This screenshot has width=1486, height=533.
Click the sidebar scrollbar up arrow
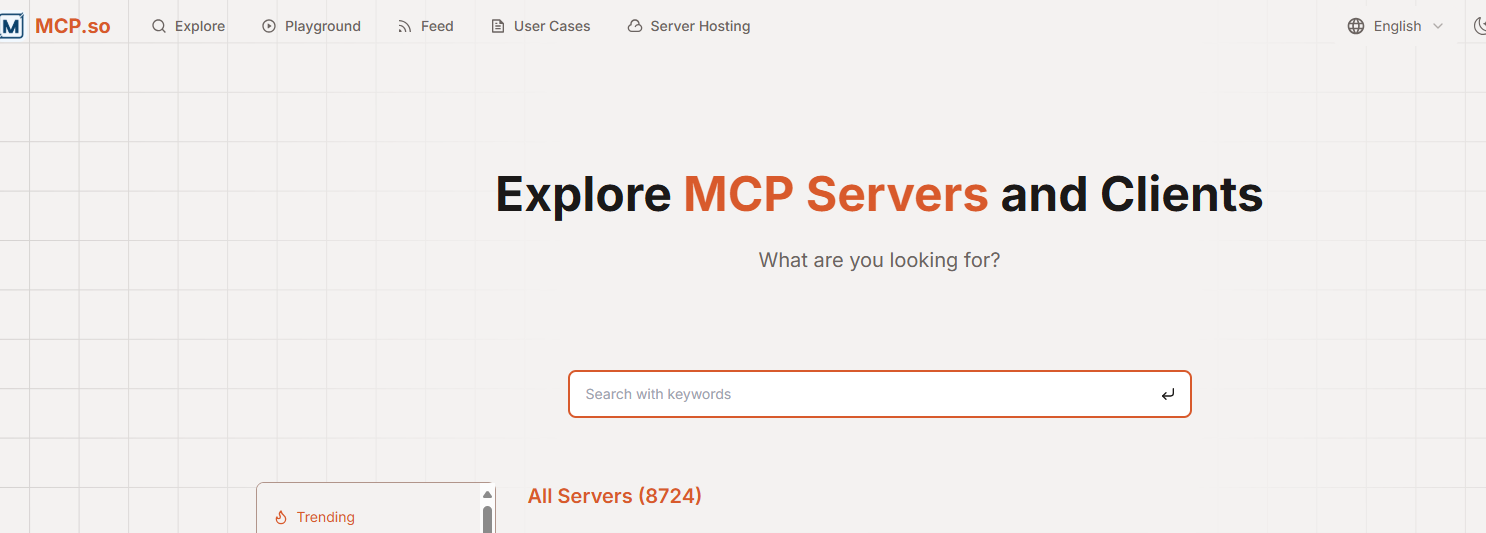[x=488, y=494]
